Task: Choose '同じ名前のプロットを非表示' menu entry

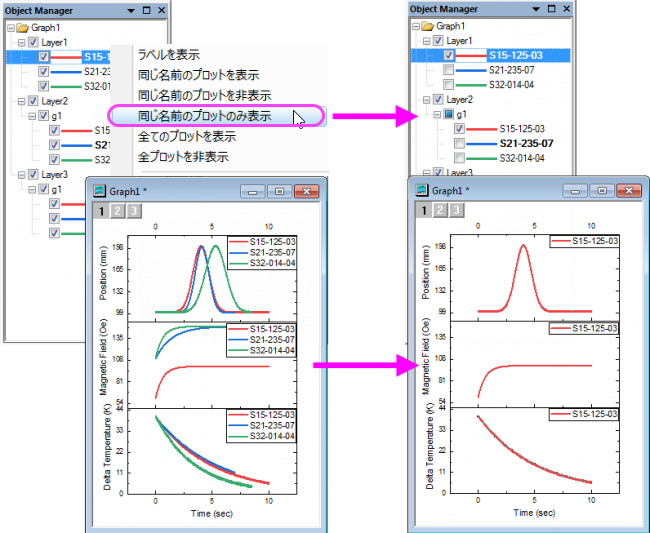Action: coord(204,95)
